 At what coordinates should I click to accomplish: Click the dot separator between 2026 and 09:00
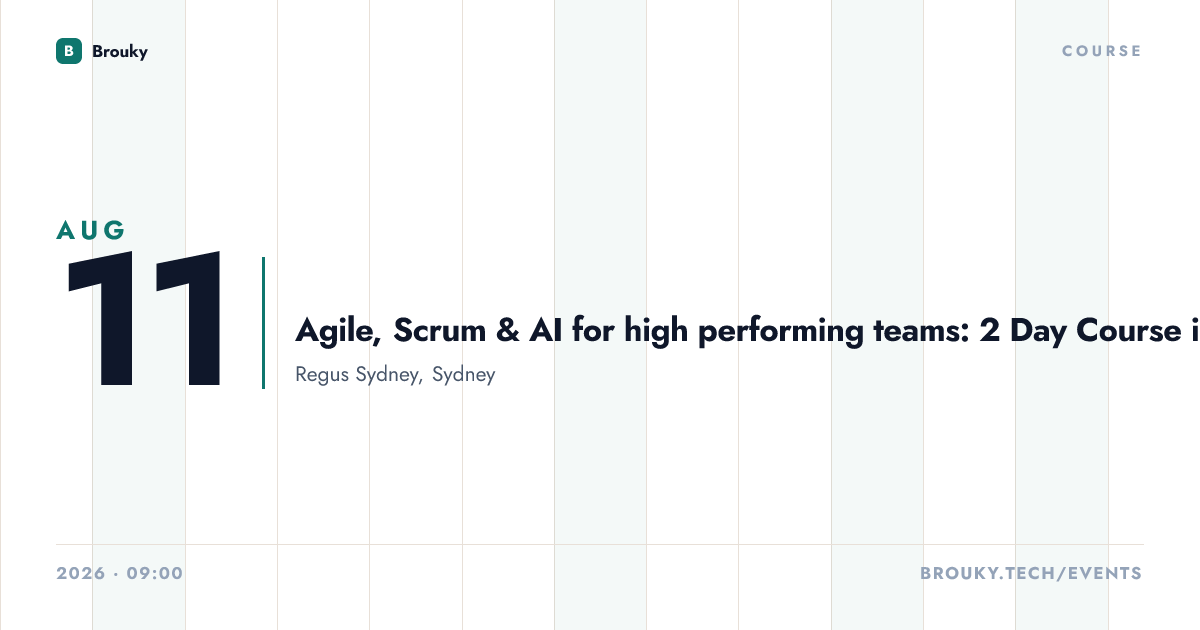(x=116, y=574)
